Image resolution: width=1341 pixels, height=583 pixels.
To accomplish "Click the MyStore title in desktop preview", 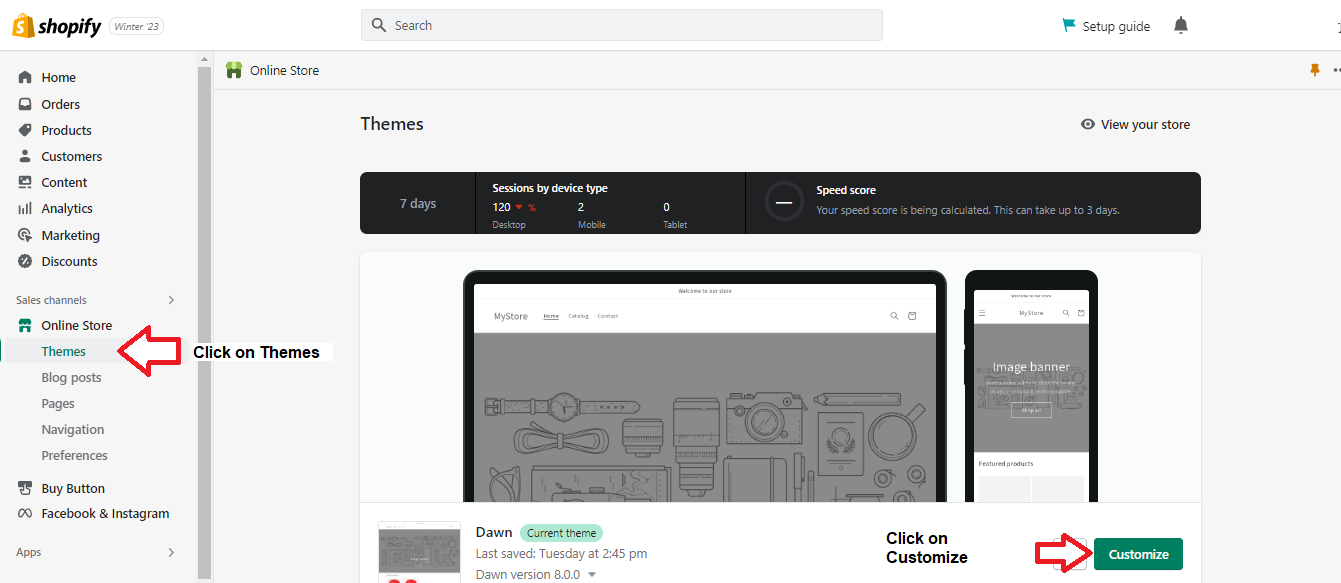I will coord(511,316).
